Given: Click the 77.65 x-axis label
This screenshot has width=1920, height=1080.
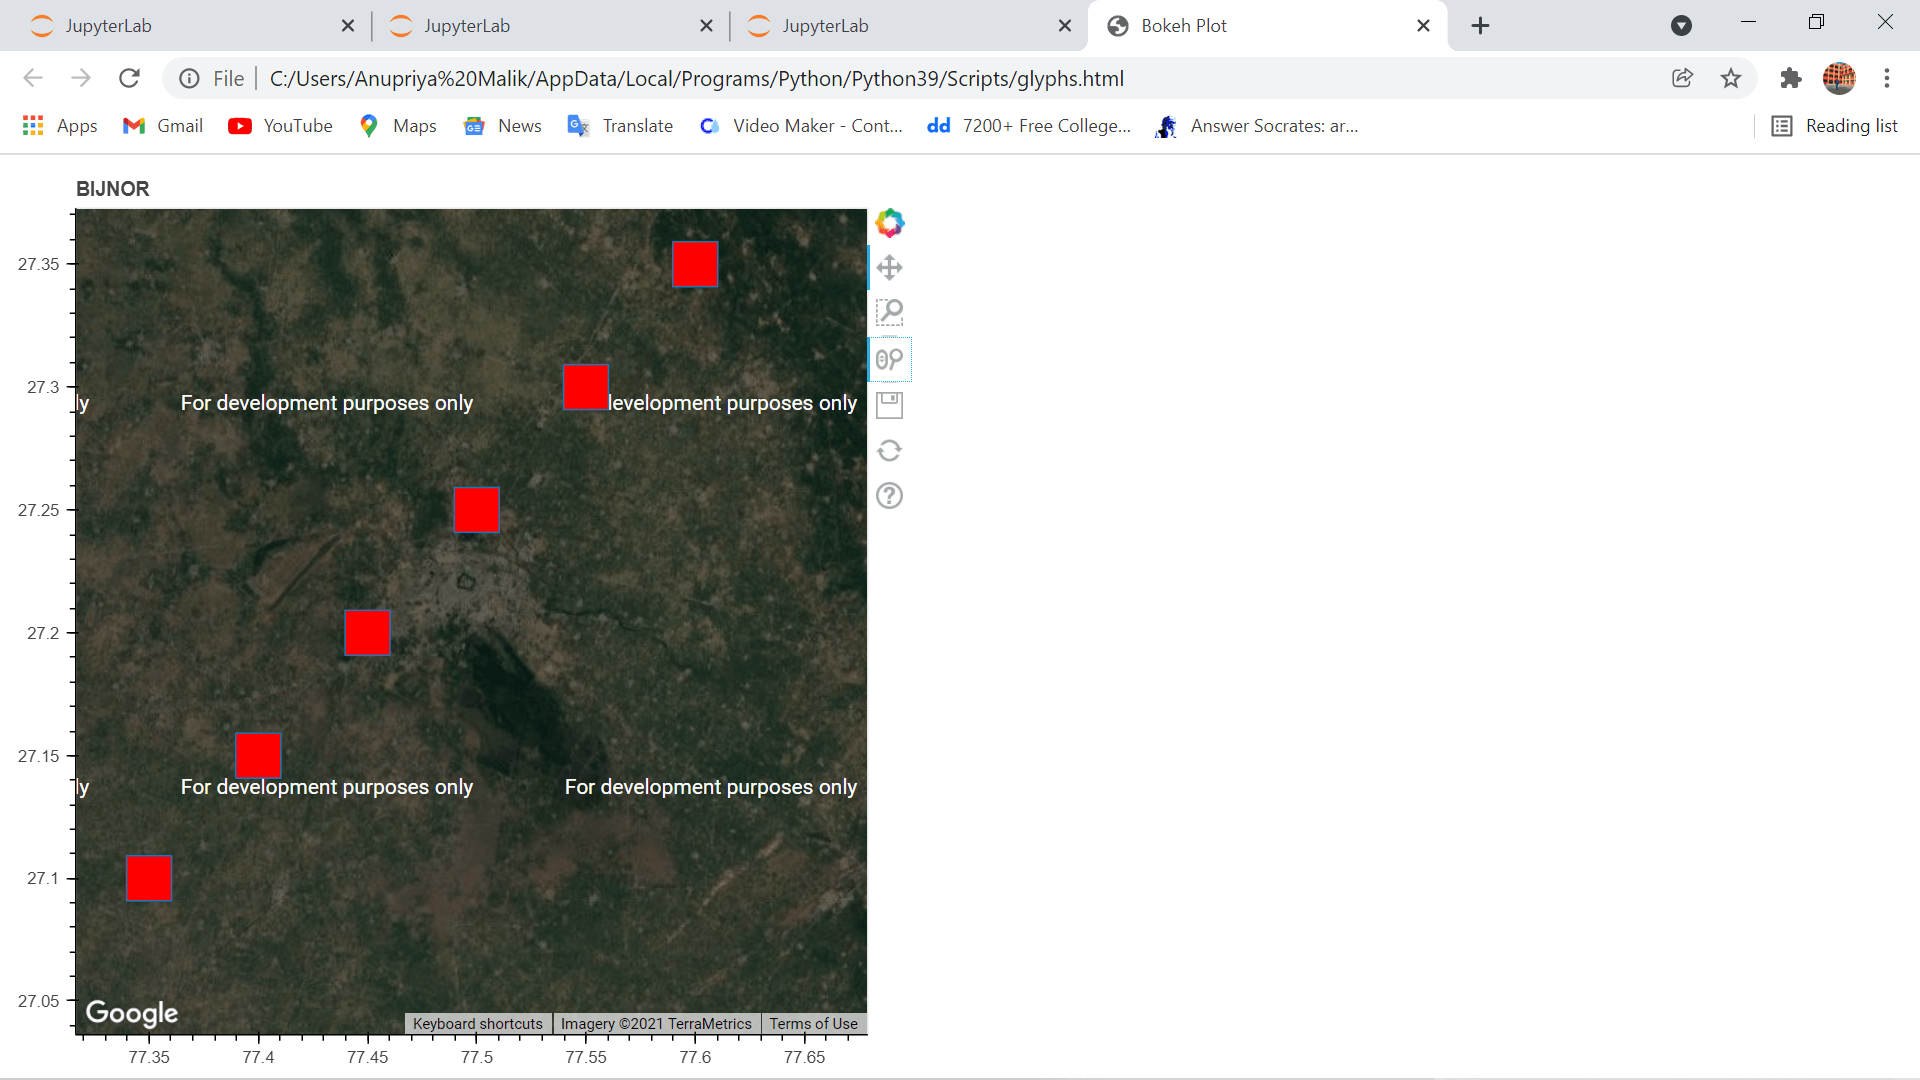Looking at the screenshot, I should coord(805,1057).
